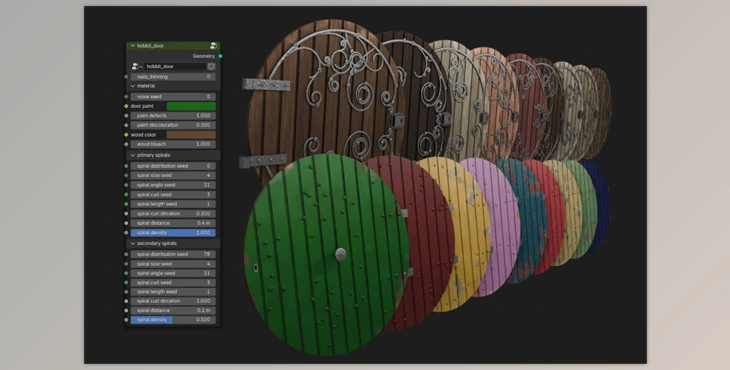The image size is (730, 370).
Task: Toggle the fake user shield icon
Action: click(211, 67)
